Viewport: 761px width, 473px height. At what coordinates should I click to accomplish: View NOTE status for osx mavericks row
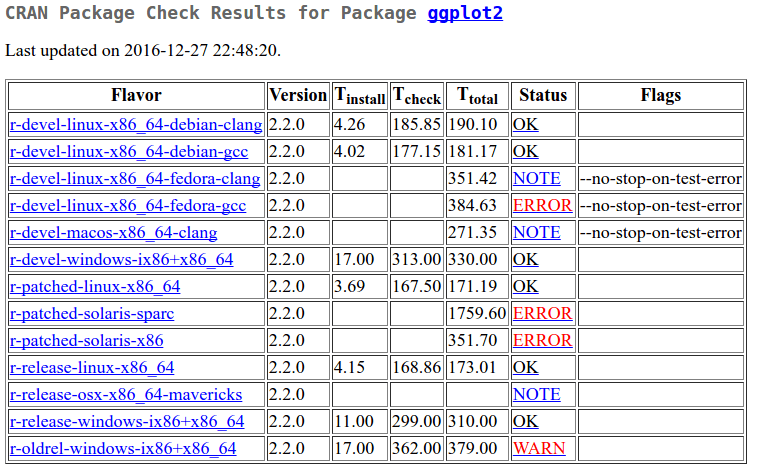pos(536,395)
